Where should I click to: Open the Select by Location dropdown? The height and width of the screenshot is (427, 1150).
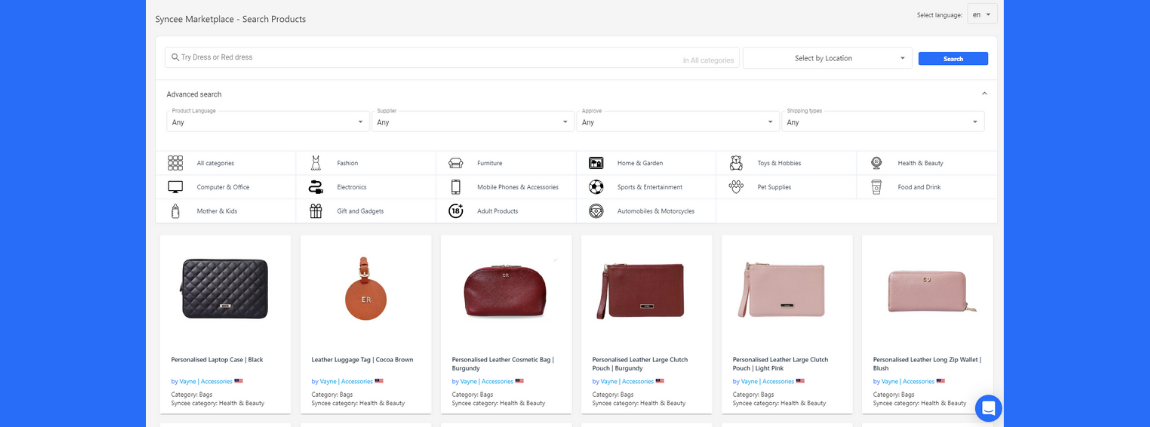pyautogui.click(x=827, y=58)
